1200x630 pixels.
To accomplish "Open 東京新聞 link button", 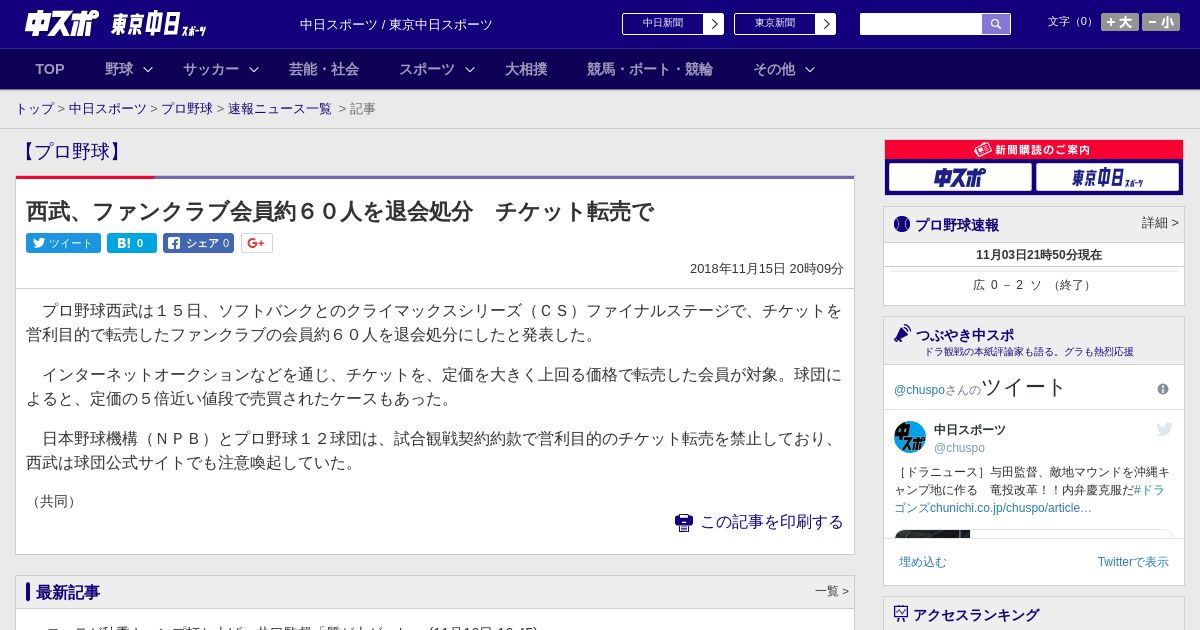I will tap(774, 24).
